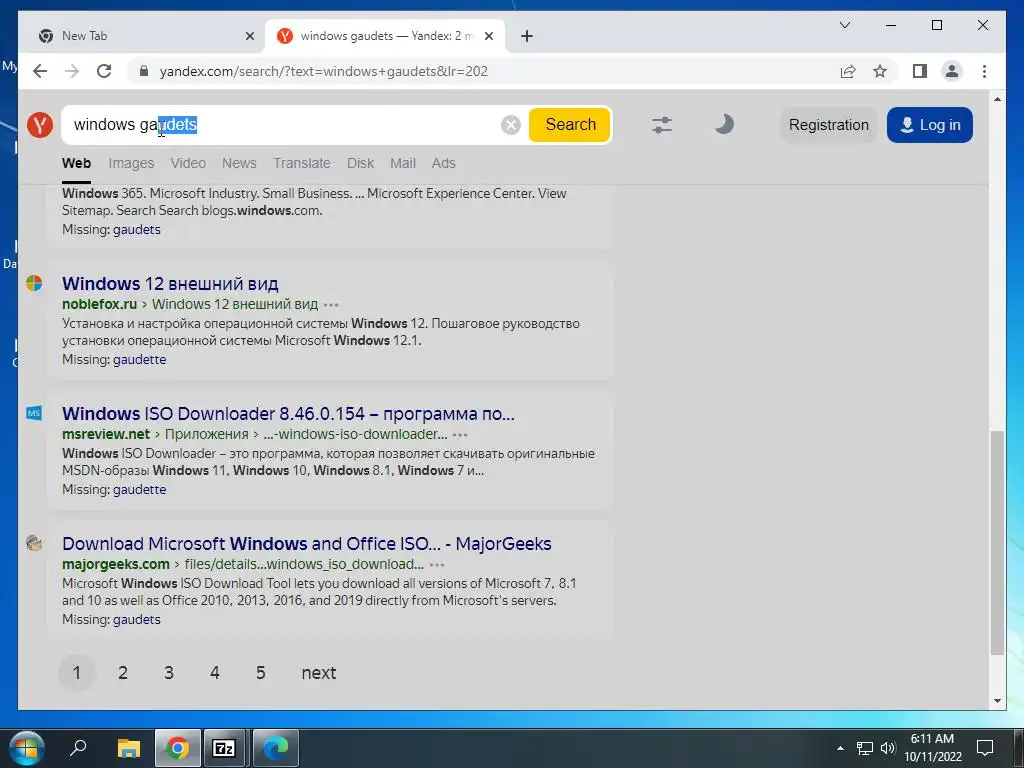Share this page icon in address bar
1024x768 pixels.
(848, 71)
